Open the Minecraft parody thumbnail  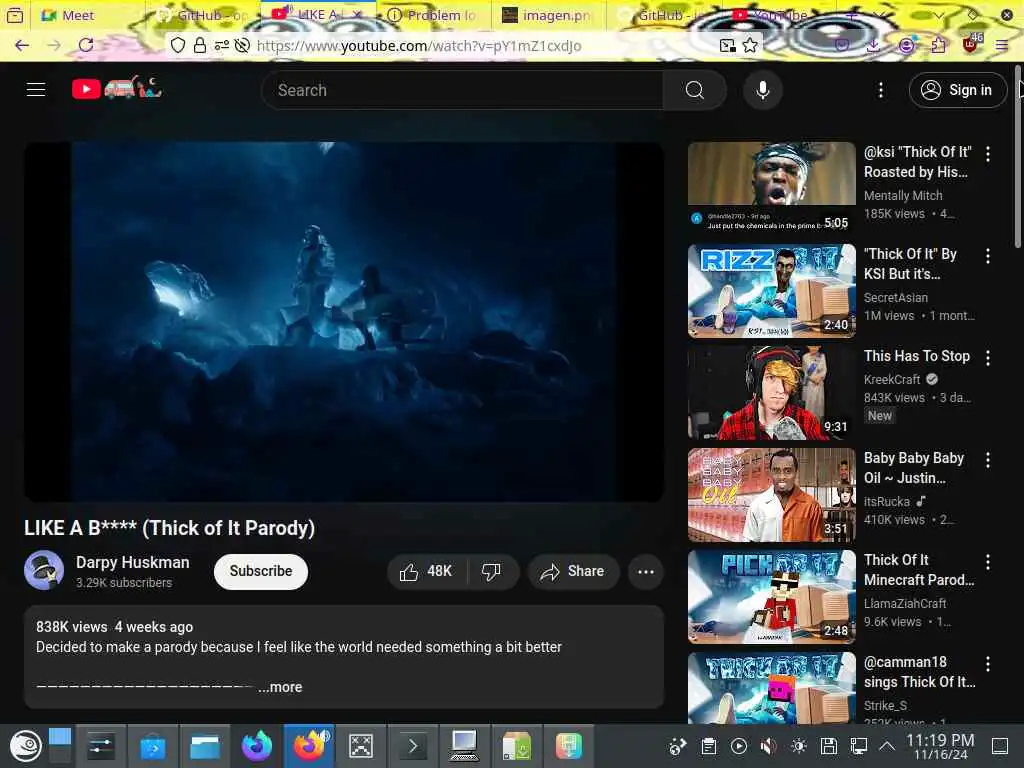tap(771, 597)
